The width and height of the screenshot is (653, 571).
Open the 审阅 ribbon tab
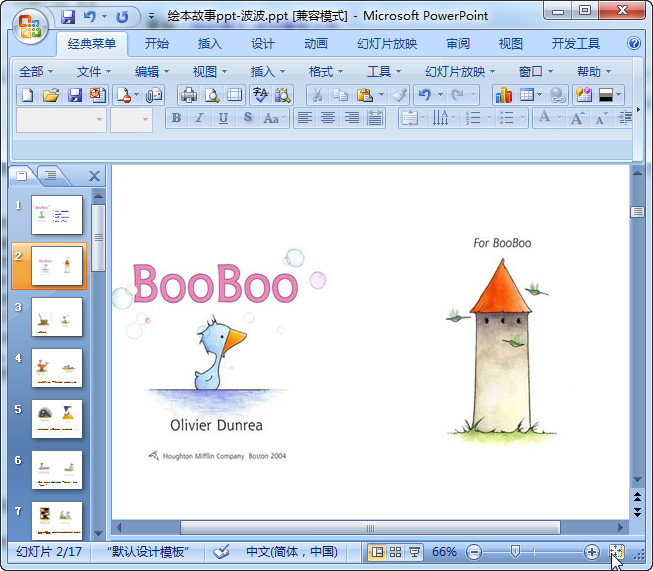[x=458, y=43]
